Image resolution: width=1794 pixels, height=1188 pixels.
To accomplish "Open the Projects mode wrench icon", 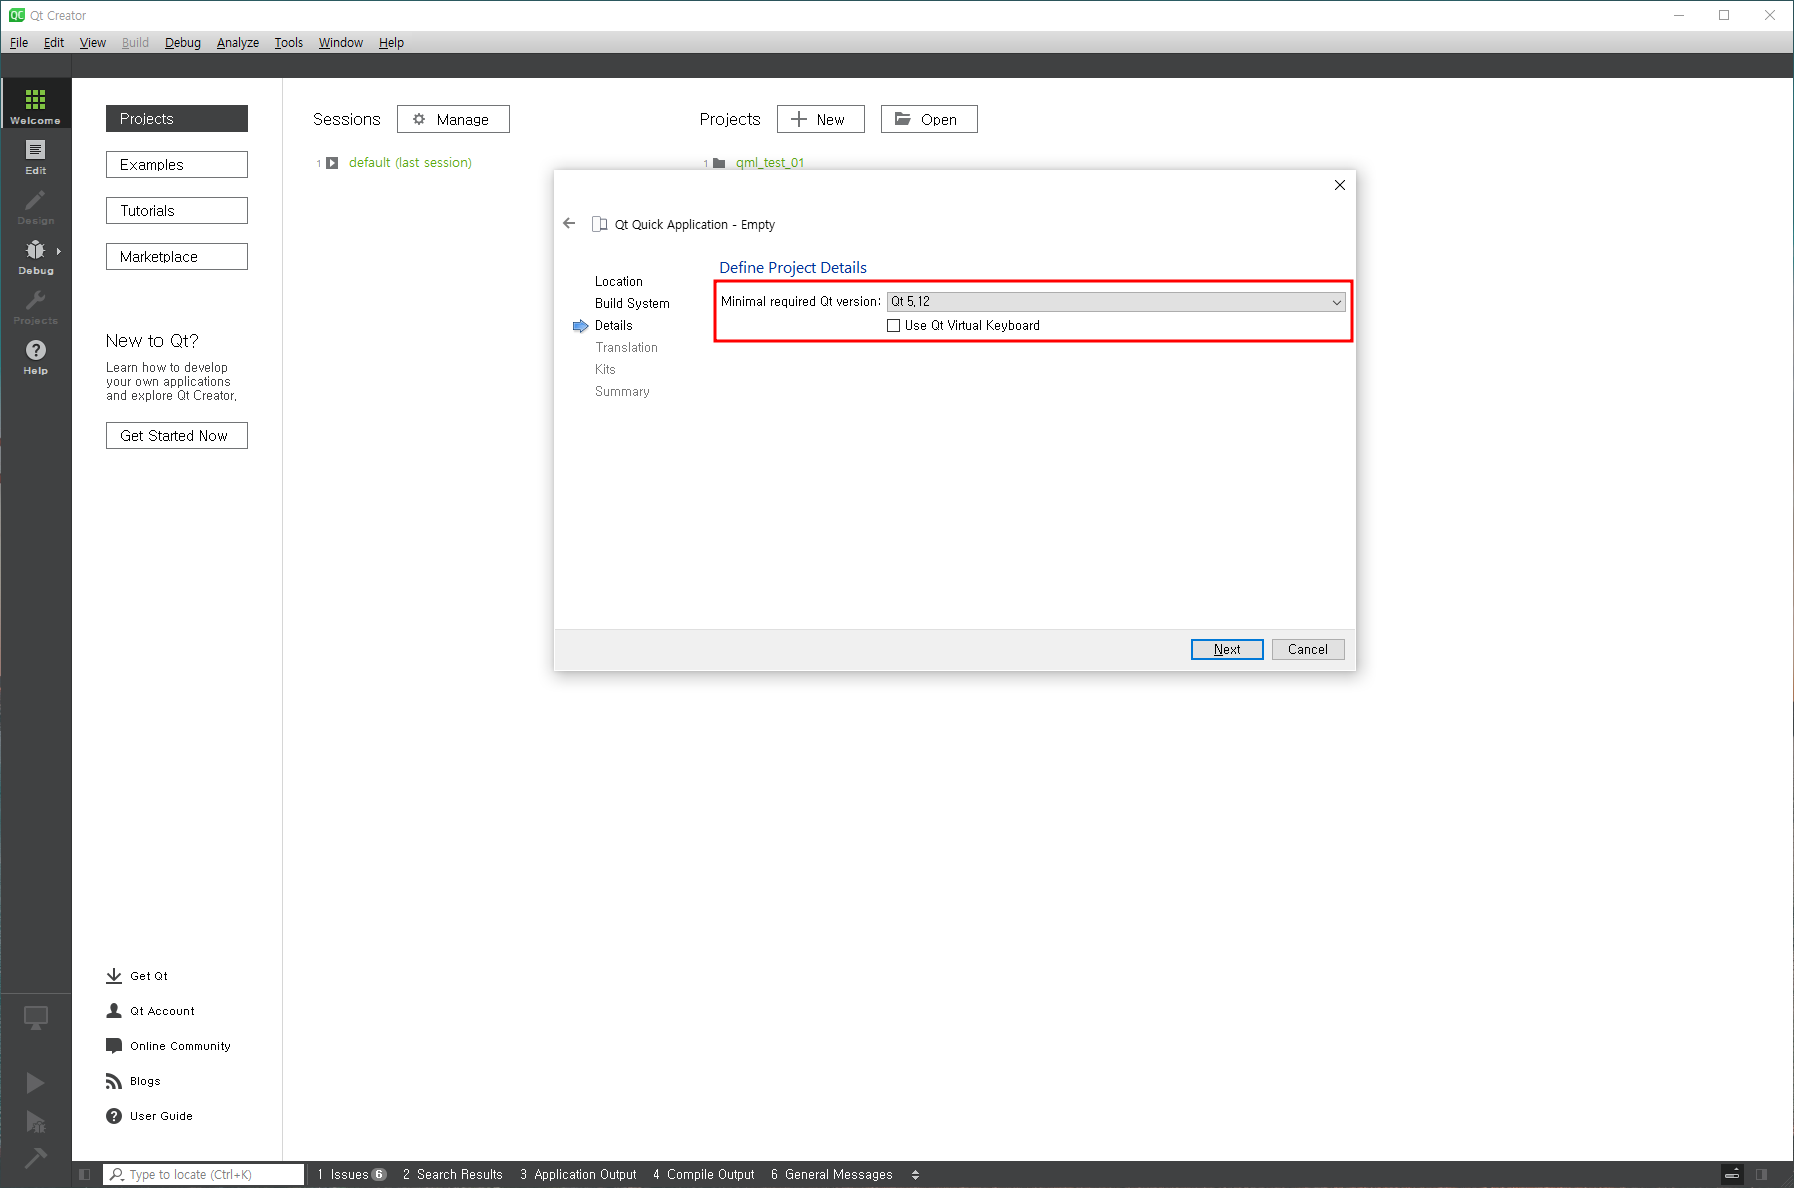I will click(35, 300).
